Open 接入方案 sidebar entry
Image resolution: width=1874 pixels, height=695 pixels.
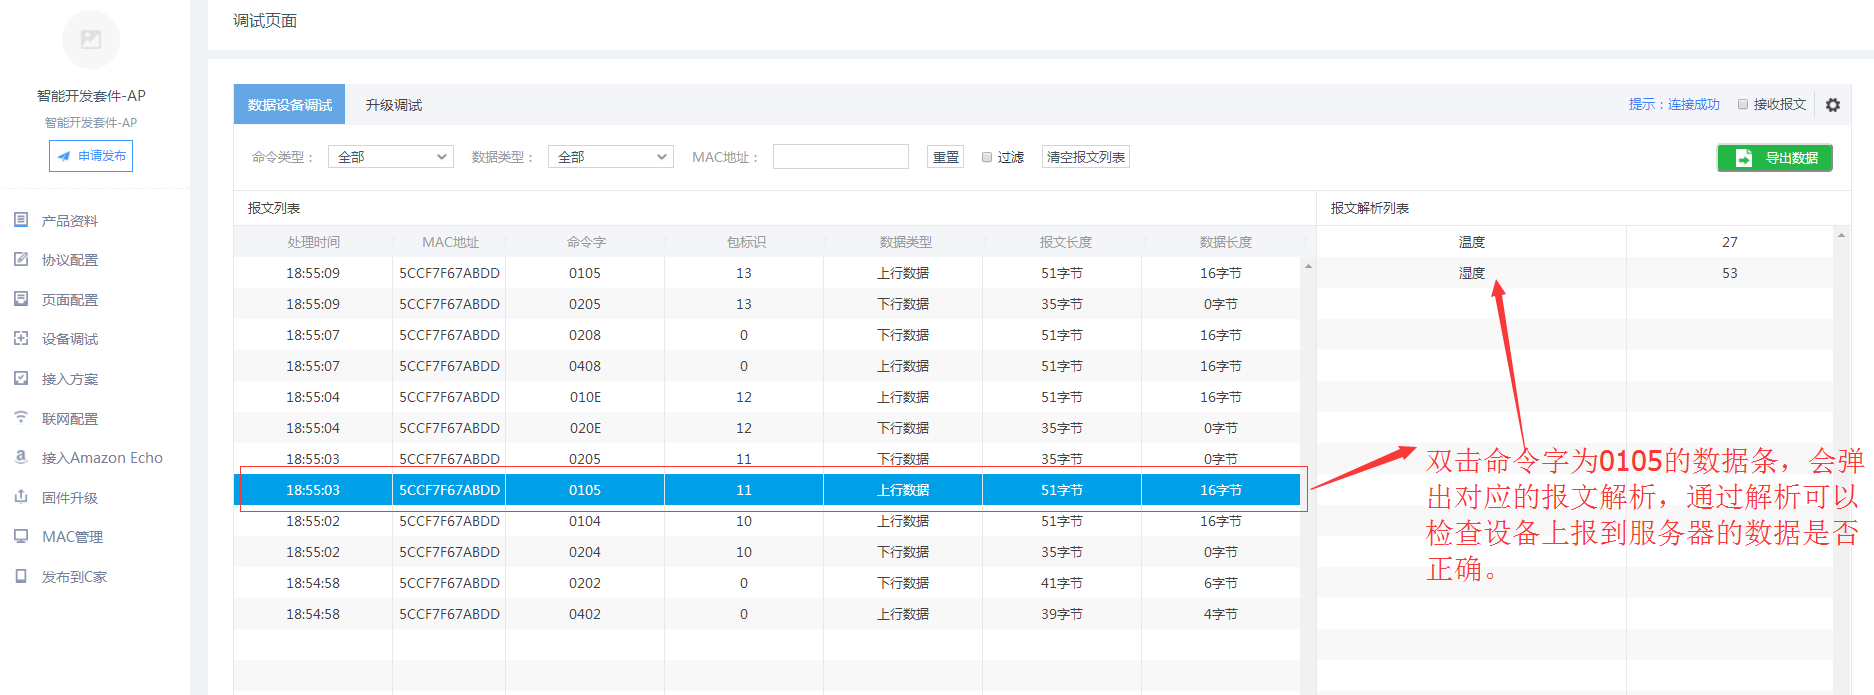click(70, 379)
